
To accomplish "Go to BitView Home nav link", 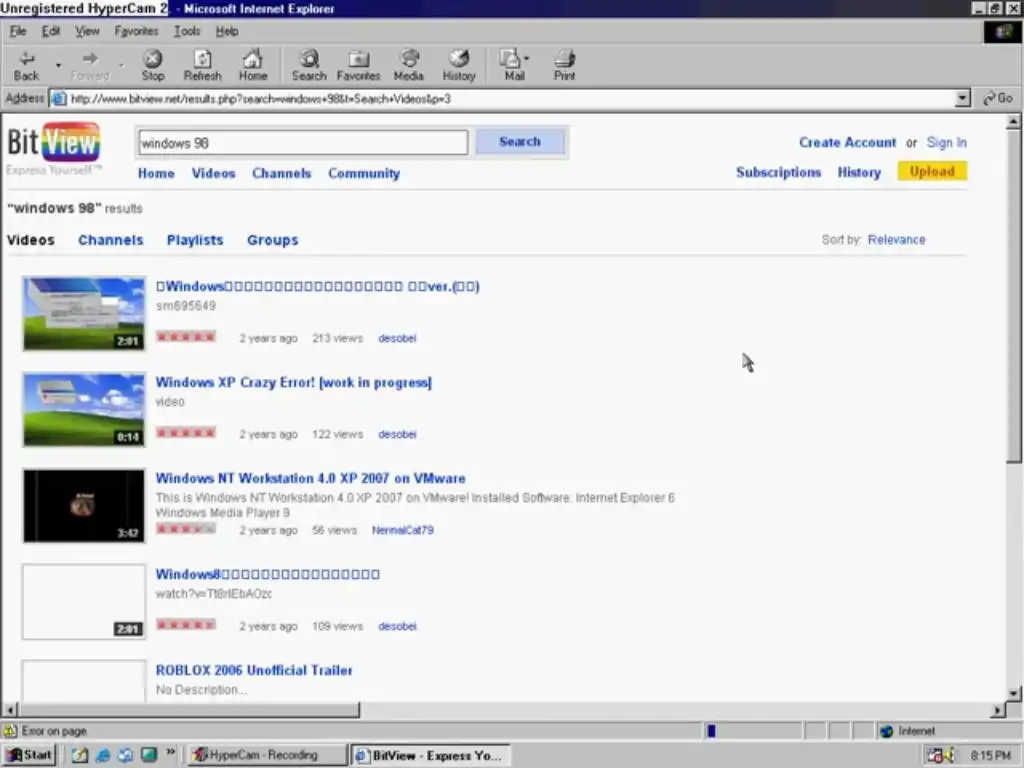I will pyautogui.click(x=156, y=173).
